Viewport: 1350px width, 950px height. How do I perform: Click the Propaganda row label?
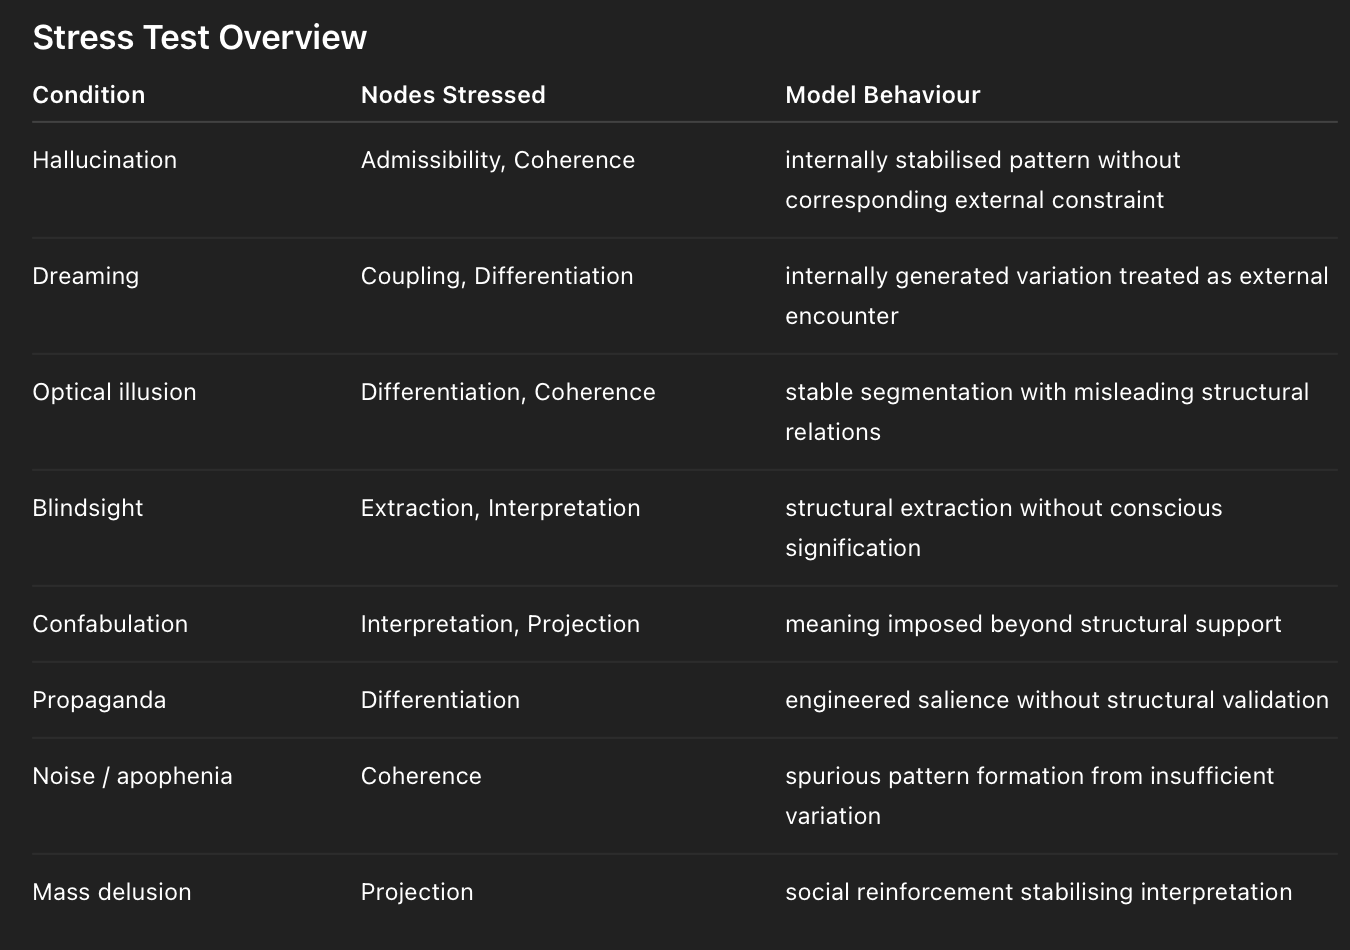pyautogui.click(x=99, y=700)
